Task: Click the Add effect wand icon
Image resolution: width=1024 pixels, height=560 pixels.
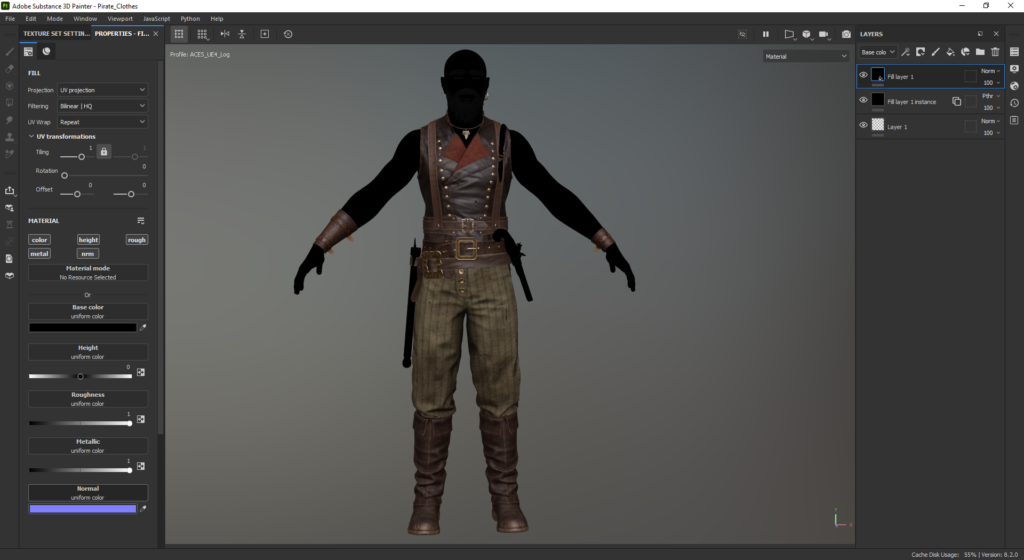Action: click(905, 52)
